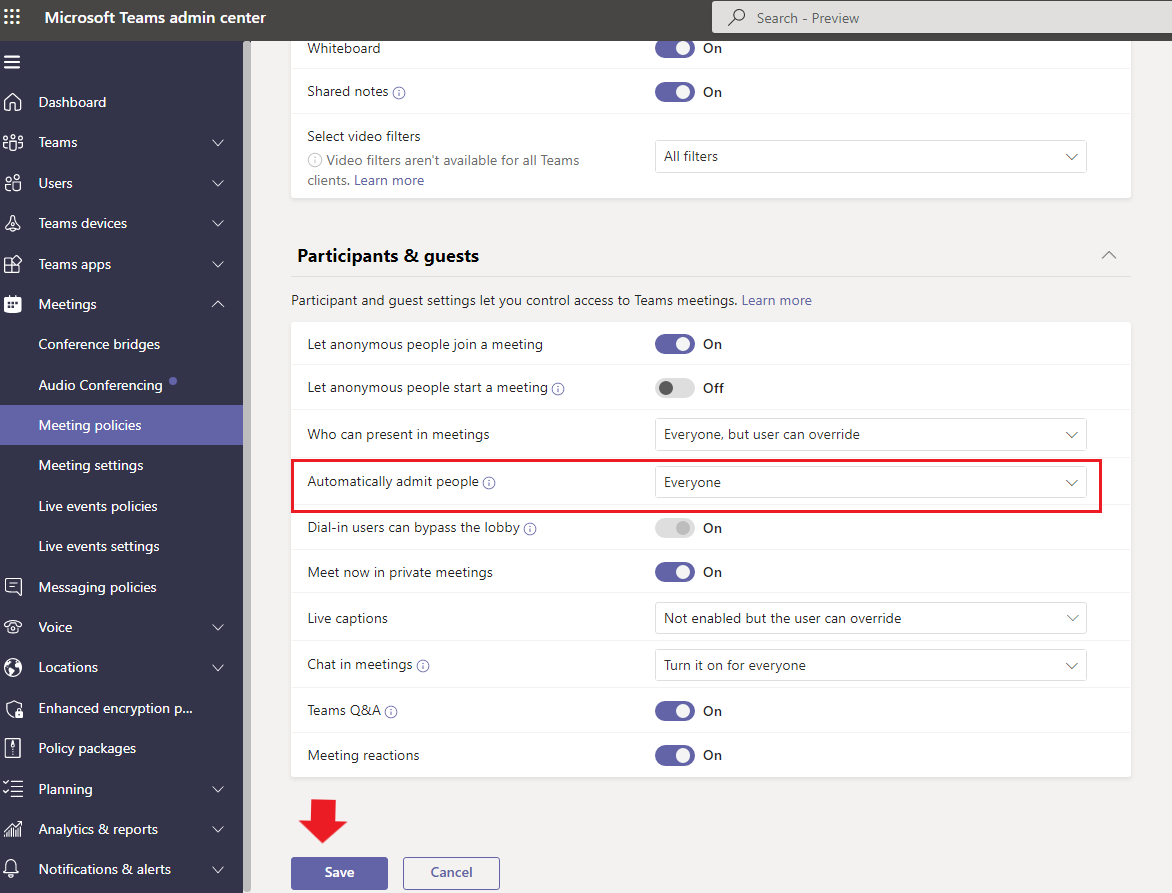
Task: Click the Planning checklist icon
Action: [13, 788]
